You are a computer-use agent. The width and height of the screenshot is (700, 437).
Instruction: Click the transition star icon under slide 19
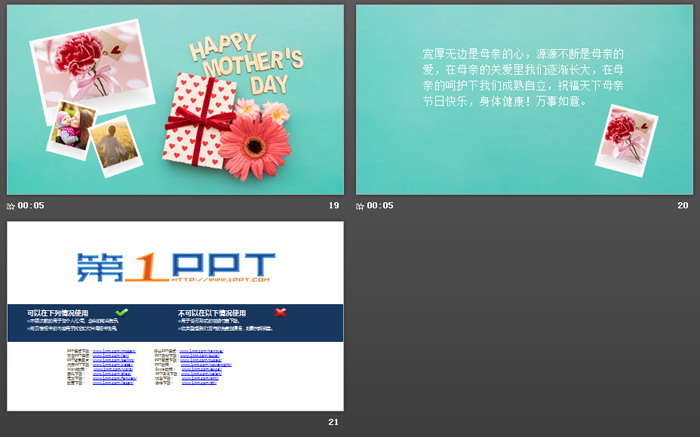[x=11, y=206]
